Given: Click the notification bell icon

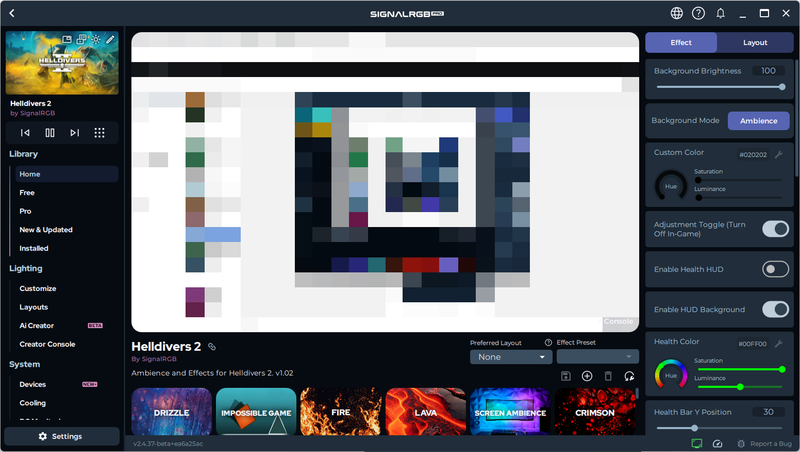Looking at the screenshot, I should coord(721,13).
